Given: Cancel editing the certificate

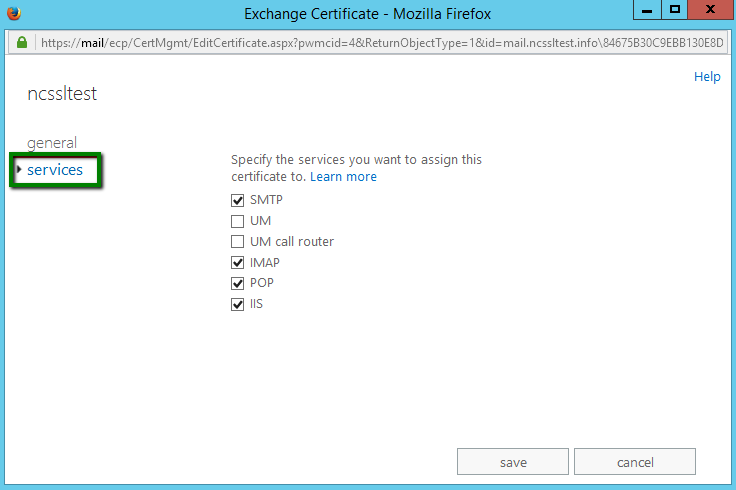Looking at the screenshot, I should click(x=635, y=462).
